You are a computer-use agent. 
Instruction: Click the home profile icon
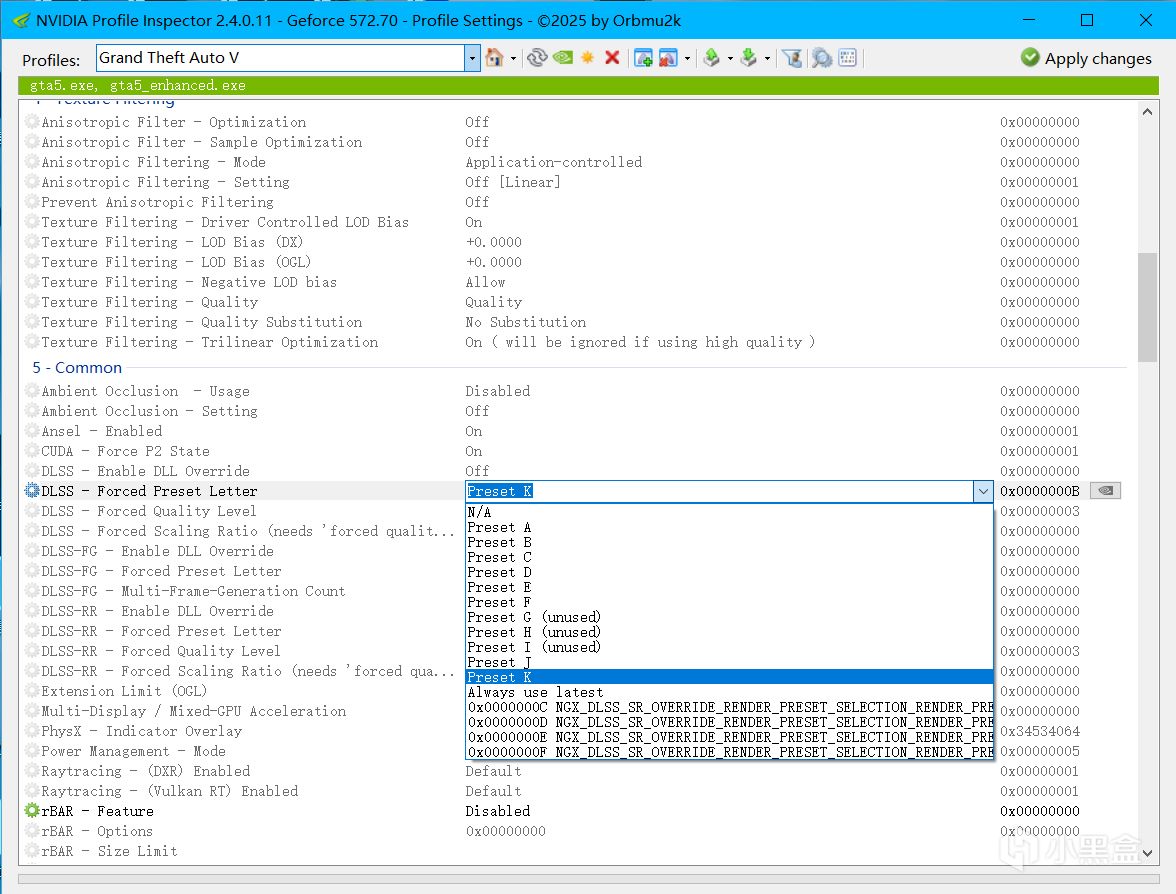point(494,59)
